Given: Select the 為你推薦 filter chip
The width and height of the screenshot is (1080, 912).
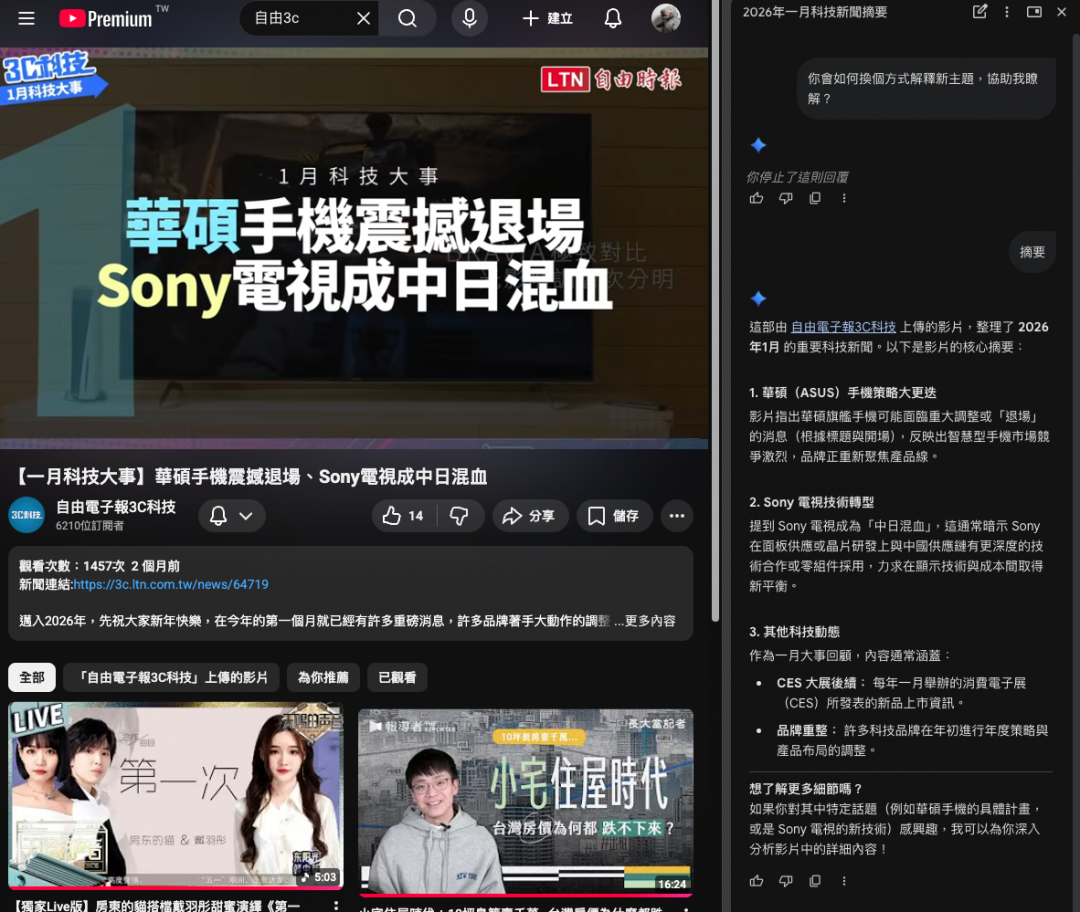Looking at the screenshot, I should click(323, 678).
